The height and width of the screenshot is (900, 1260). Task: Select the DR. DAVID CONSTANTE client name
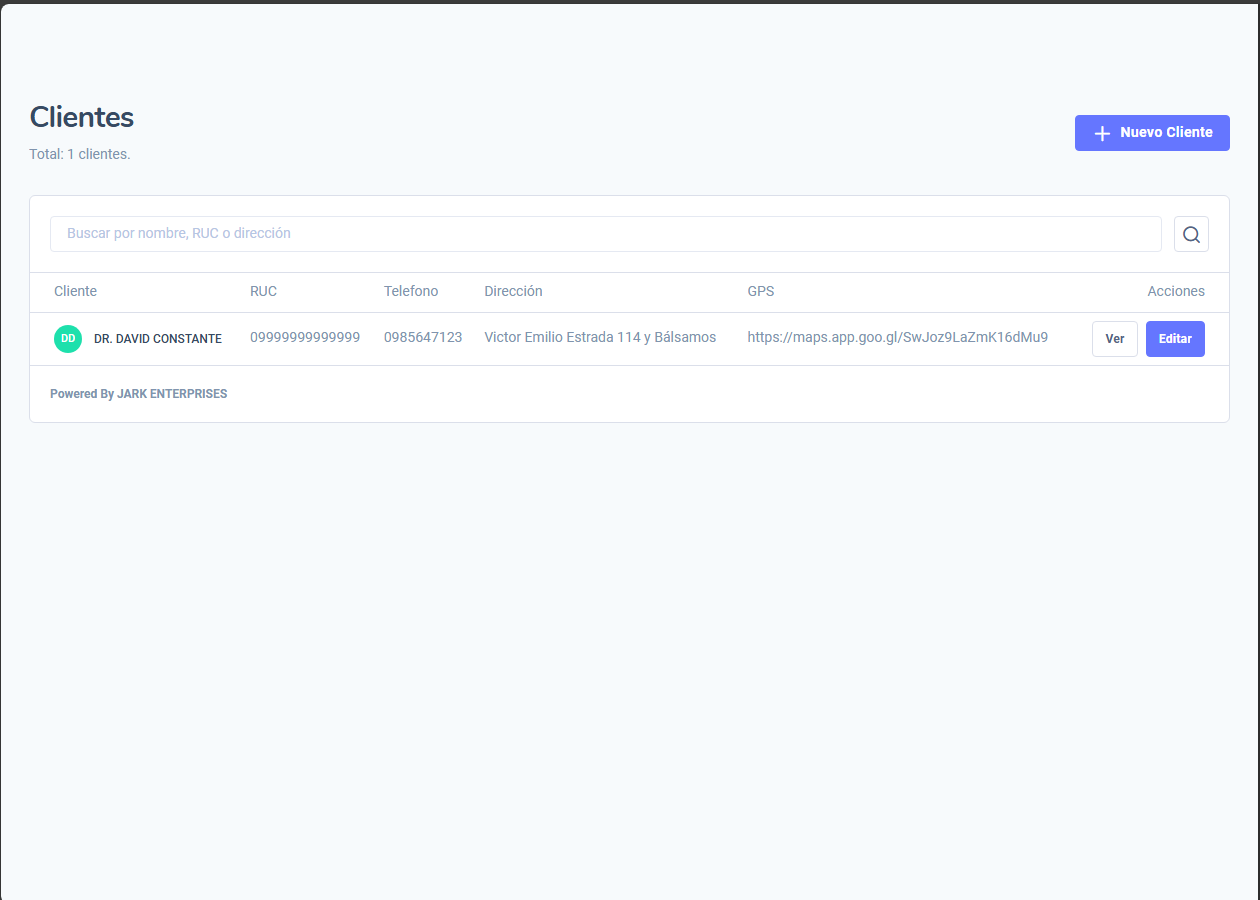coord(157,339)
